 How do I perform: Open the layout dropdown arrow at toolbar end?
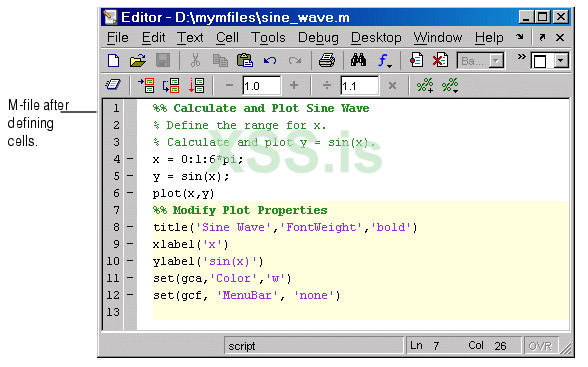[561, 61]
